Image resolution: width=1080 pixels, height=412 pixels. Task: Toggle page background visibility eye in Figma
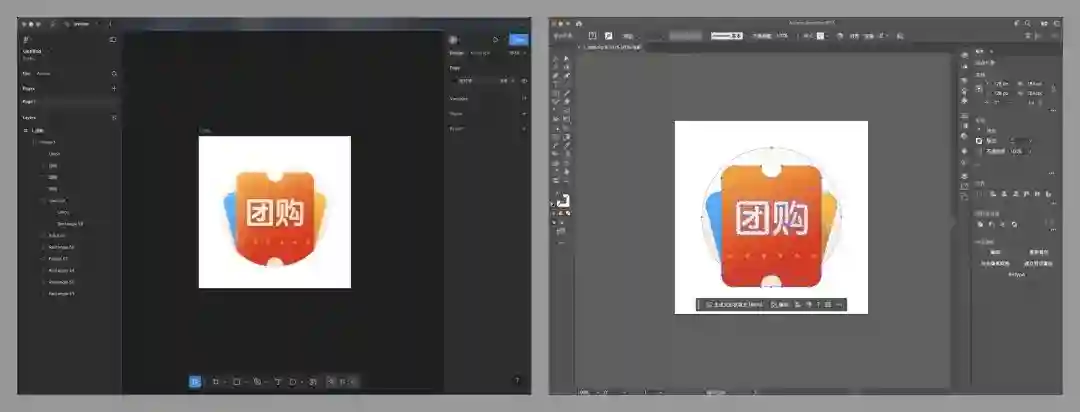pyautogui.click(x=524, y=81)
